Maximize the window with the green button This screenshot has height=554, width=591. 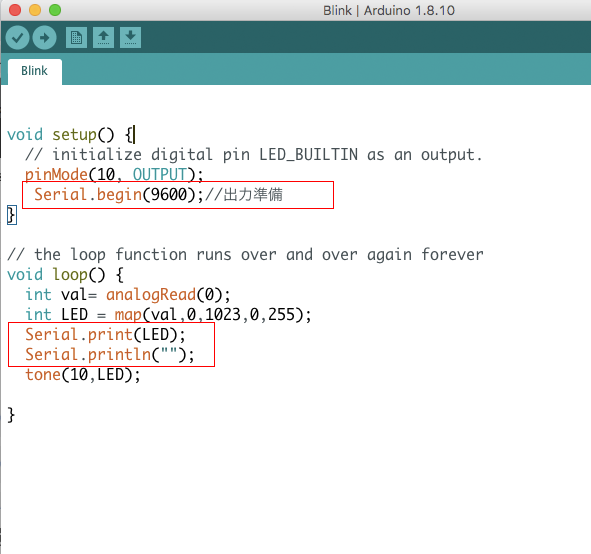(55, 10)
